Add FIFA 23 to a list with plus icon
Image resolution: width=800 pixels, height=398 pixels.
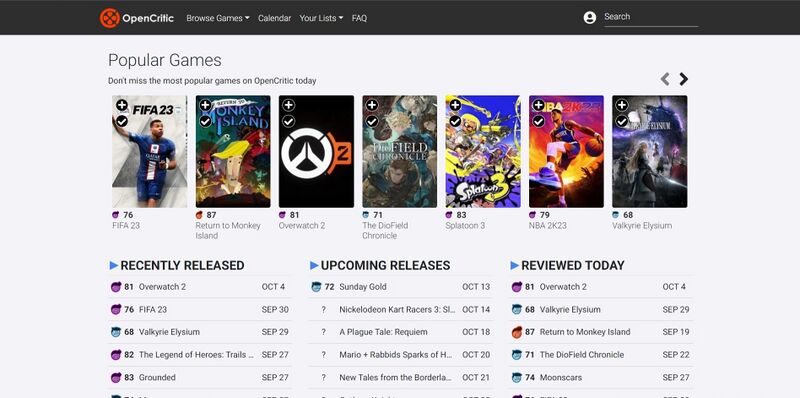(x=121, y=105)
